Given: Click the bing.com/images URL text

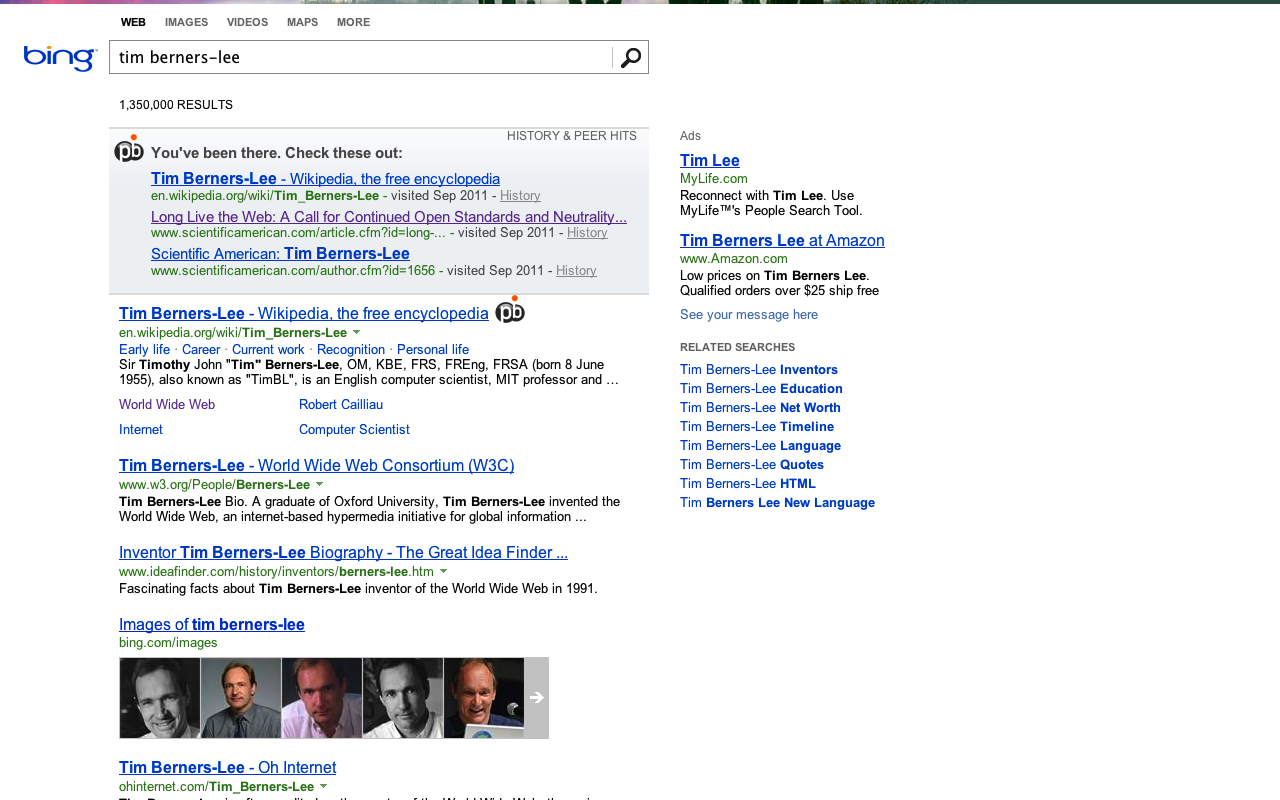Looking at the screenshot, I should click(168, 643).
